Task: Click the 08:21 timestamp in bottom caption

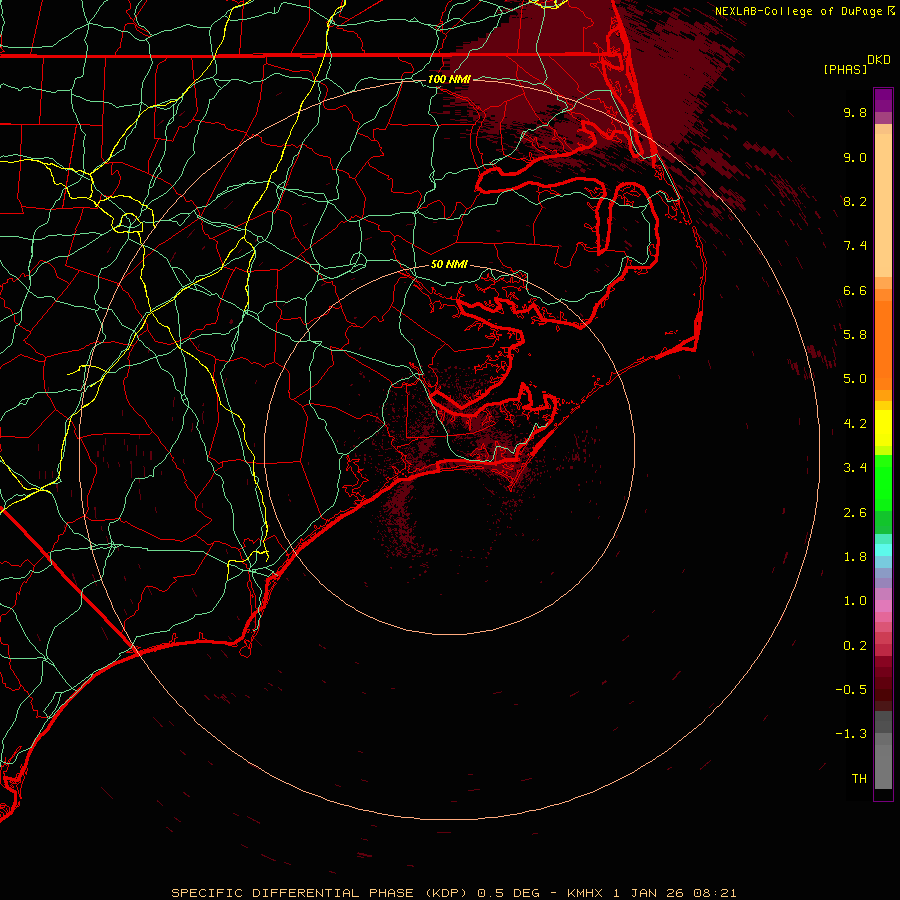Action: [715, 893]
